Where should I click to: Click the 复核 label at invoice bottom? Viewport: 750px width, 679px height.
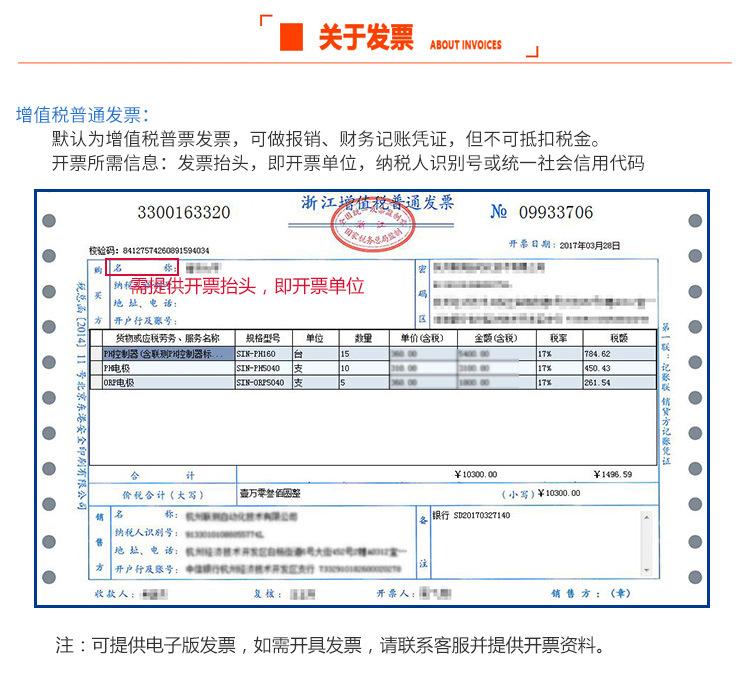coord(266,594)
